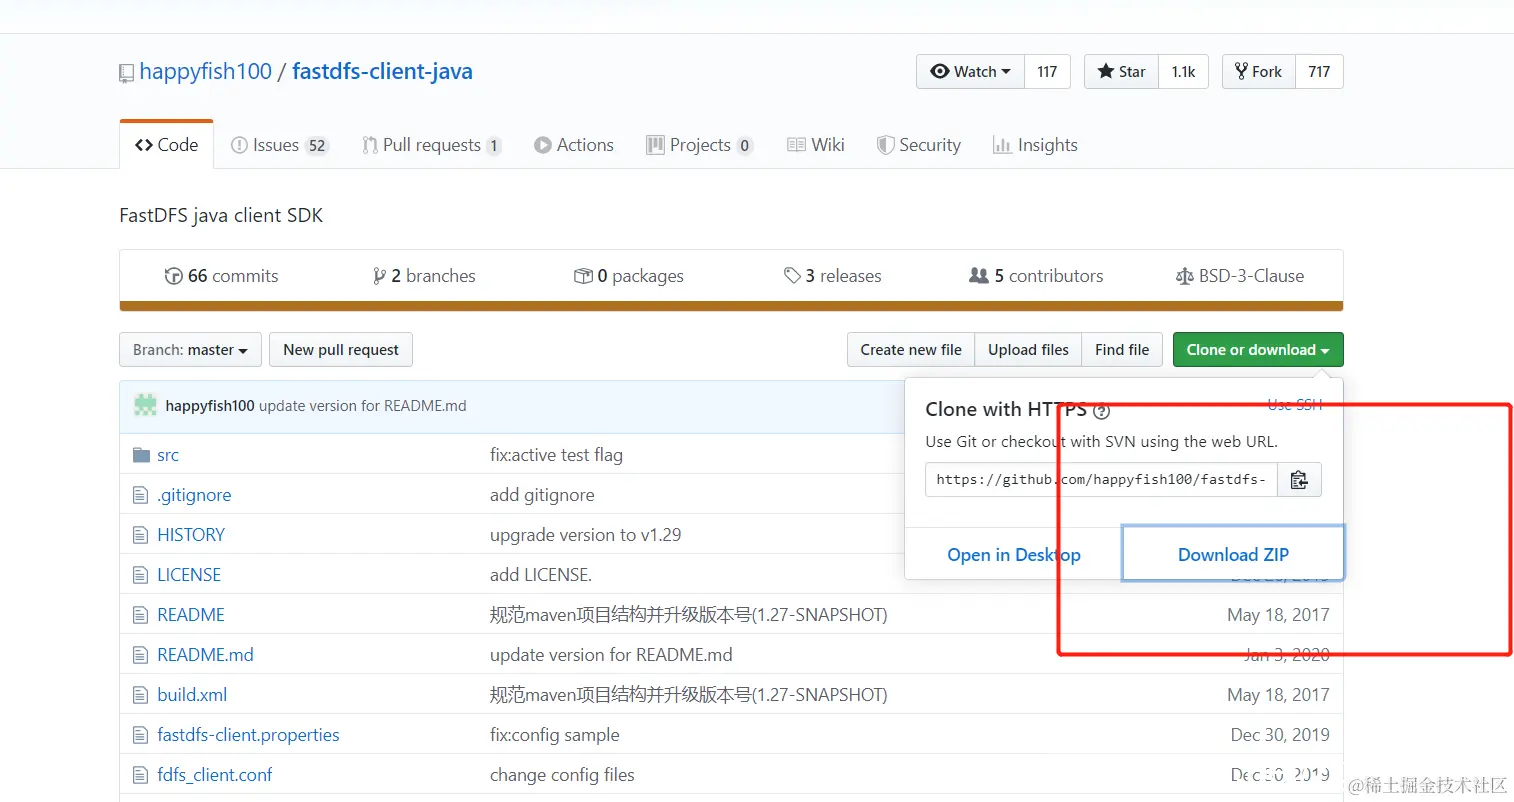Select the HTTPS clone URL field

pos(1101,480)
